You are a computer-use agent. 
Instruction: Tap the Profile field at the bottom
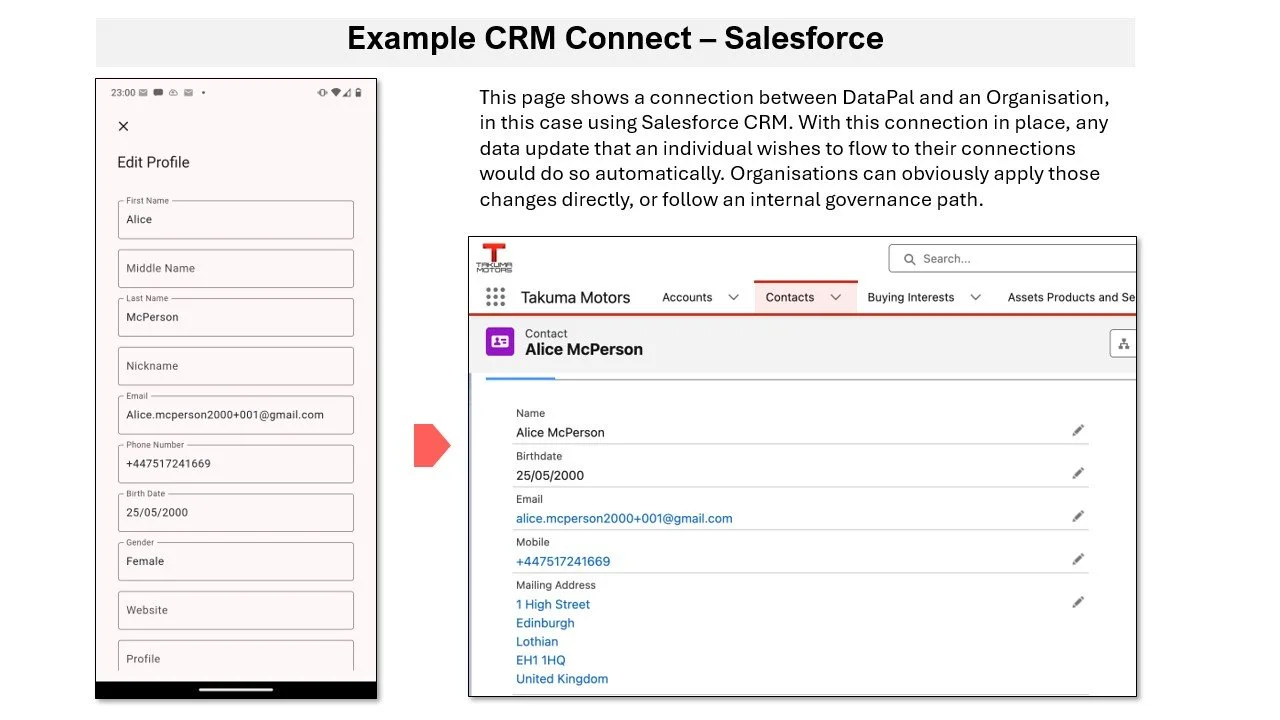236,656
